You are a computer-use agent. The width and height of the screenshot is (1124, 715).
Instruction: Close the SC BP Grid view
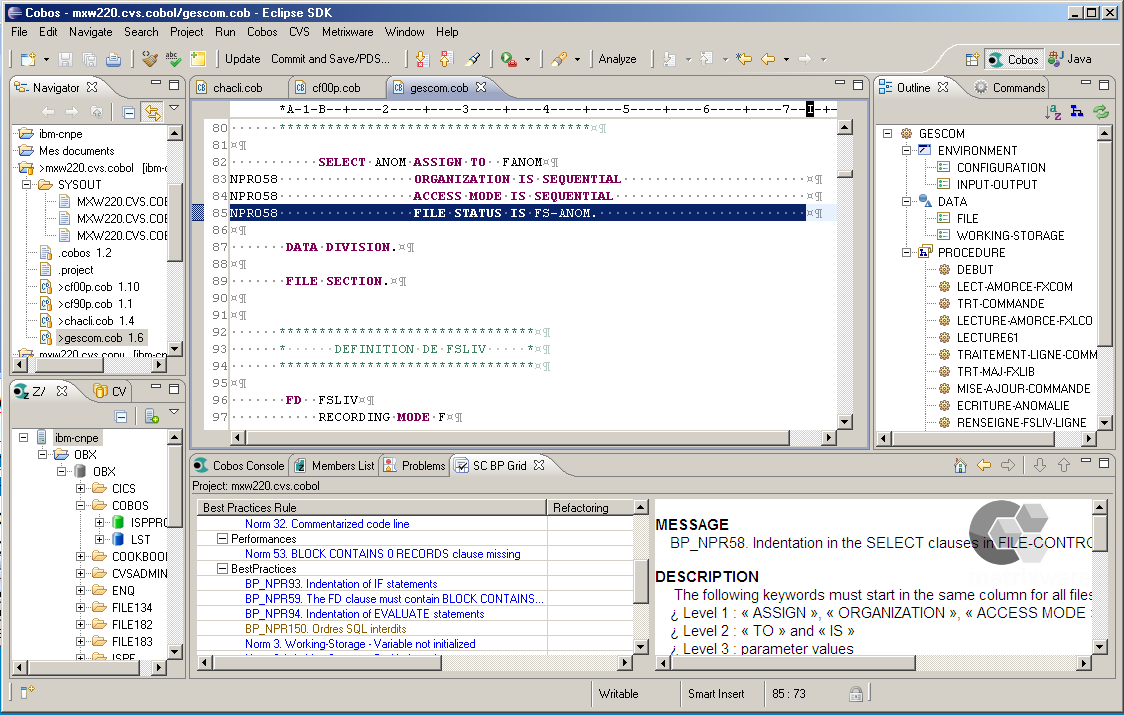tap(539, 465)
